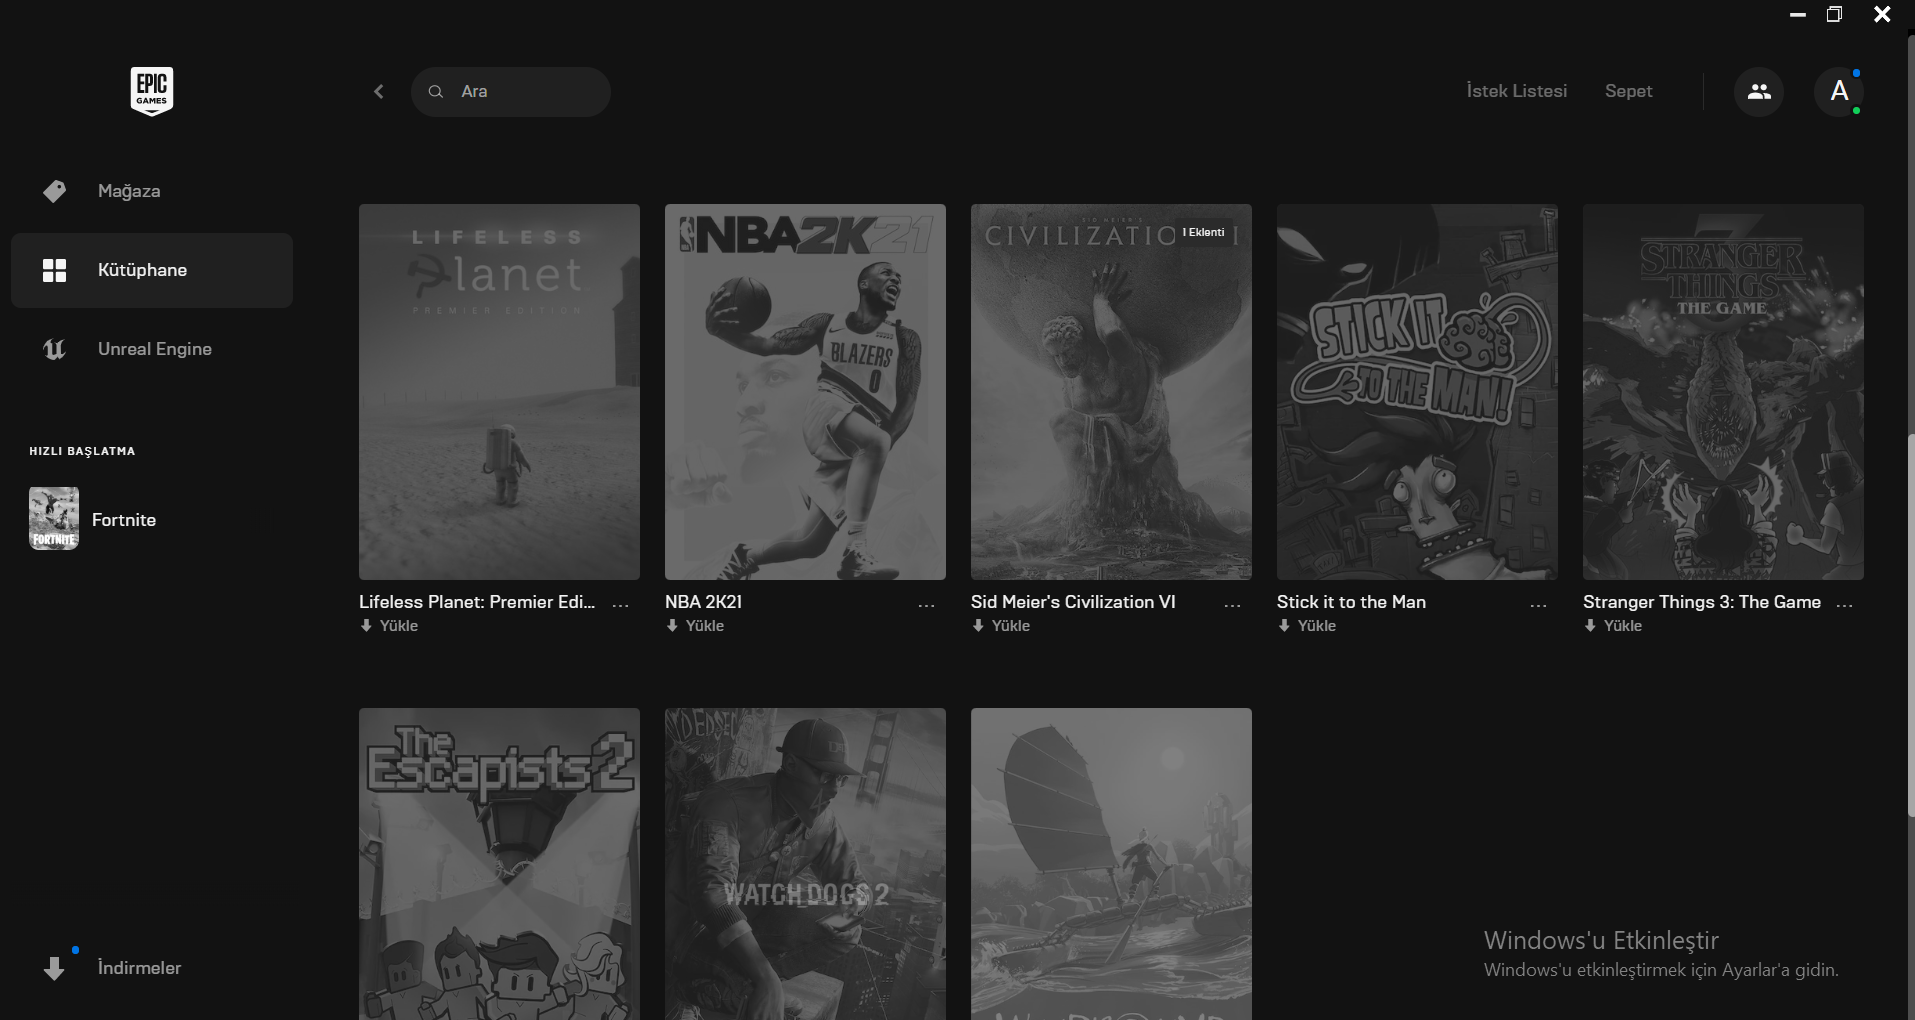This screenshot has height=1020, width=1915.
Task: Open Sepet shopping cart
Action: (x=1628, y=91)
